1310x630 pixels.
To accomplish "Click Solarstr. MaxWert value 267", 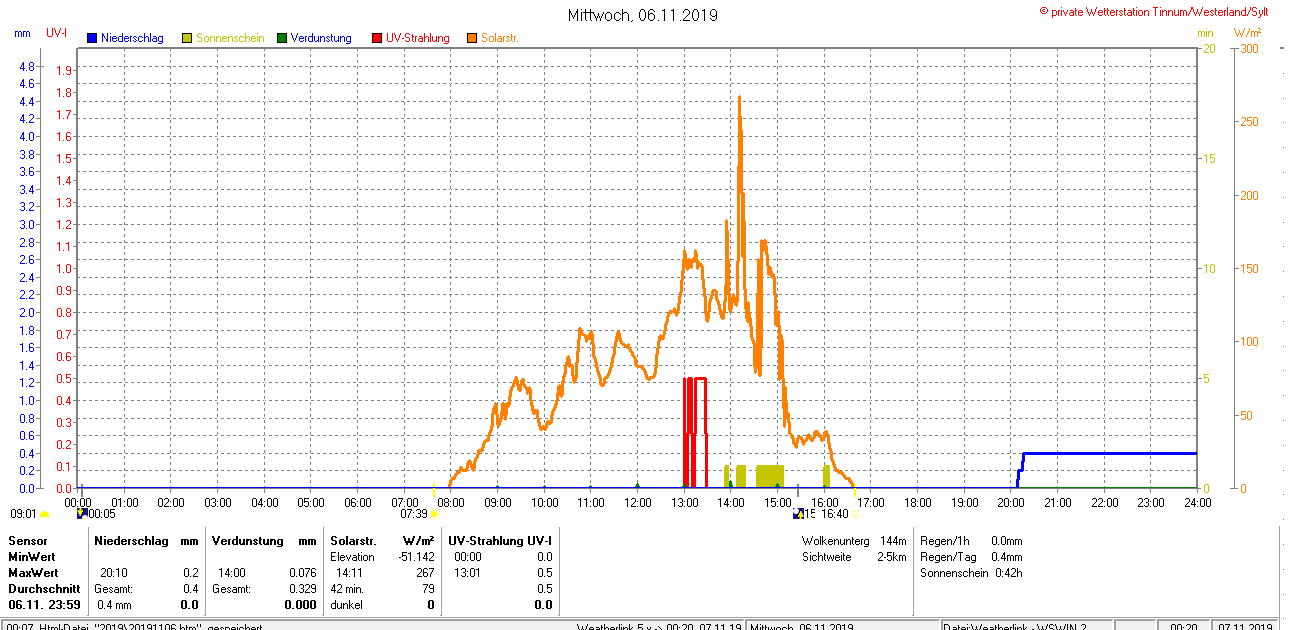I will (x=425, y=573).
